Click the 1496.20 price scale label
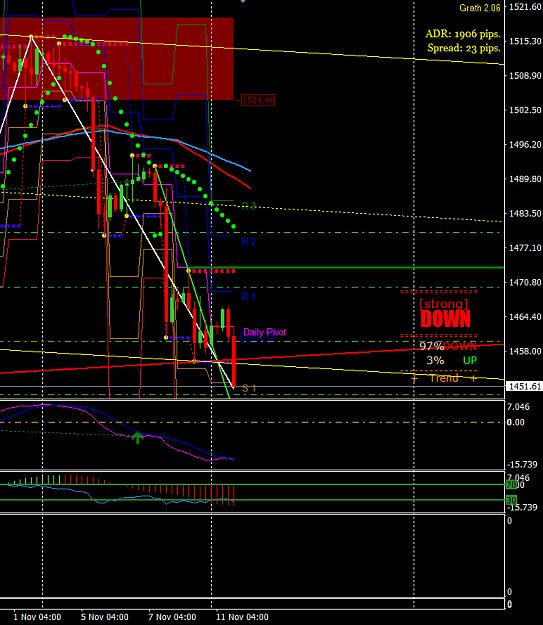Screen dimensions: 543x625 pos(525,144)
